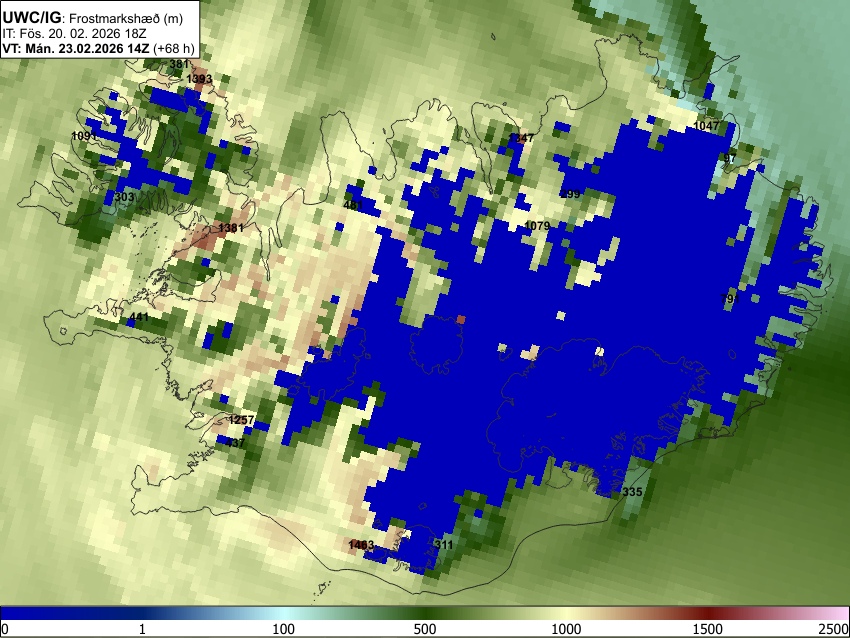This screenshot has height=638, width=850.
Task: Click the station value 791
Action: click(x=730, y=299)
